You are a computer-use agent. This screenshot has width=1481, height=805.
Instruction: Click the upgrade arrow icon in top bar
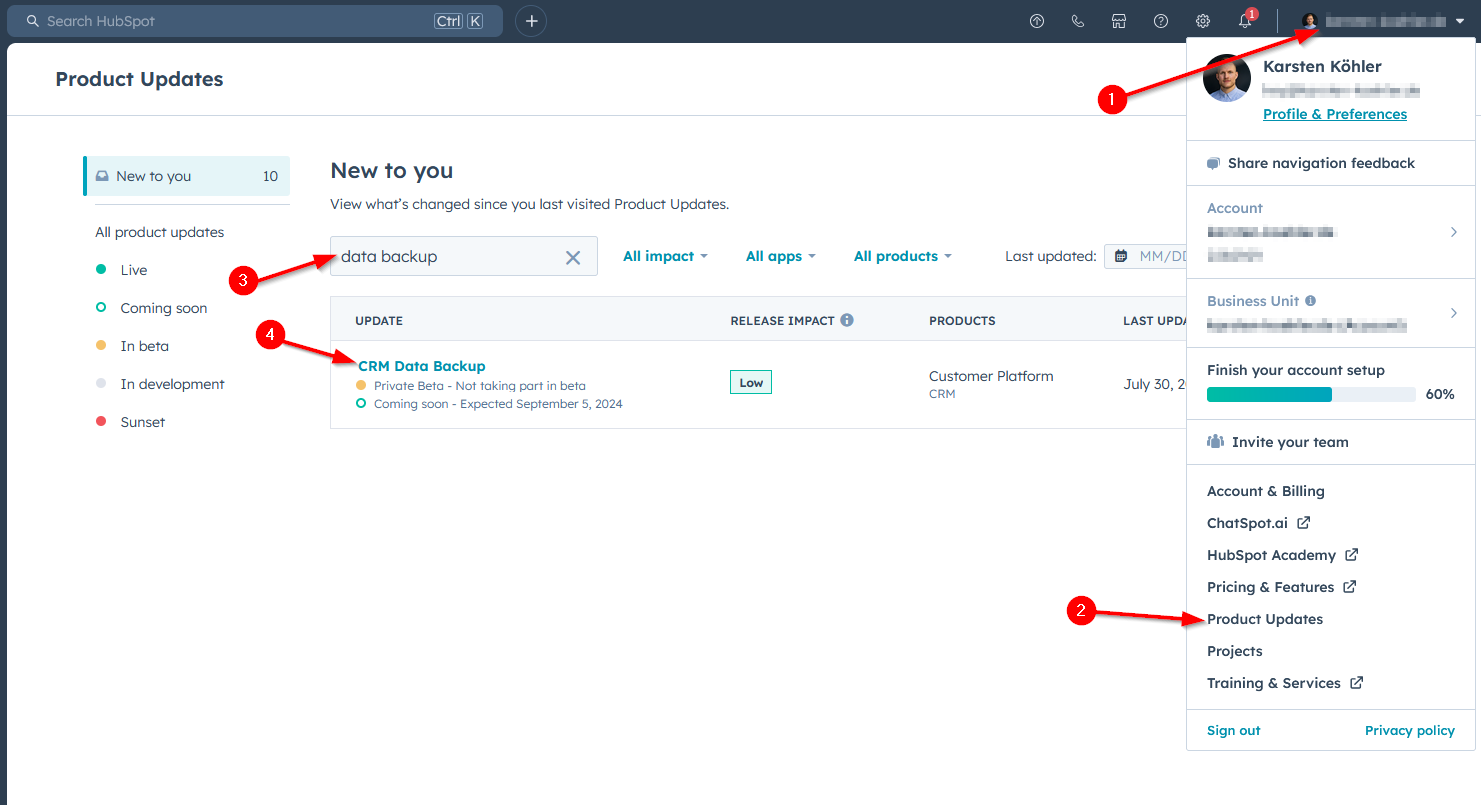tap(1036, 20)
